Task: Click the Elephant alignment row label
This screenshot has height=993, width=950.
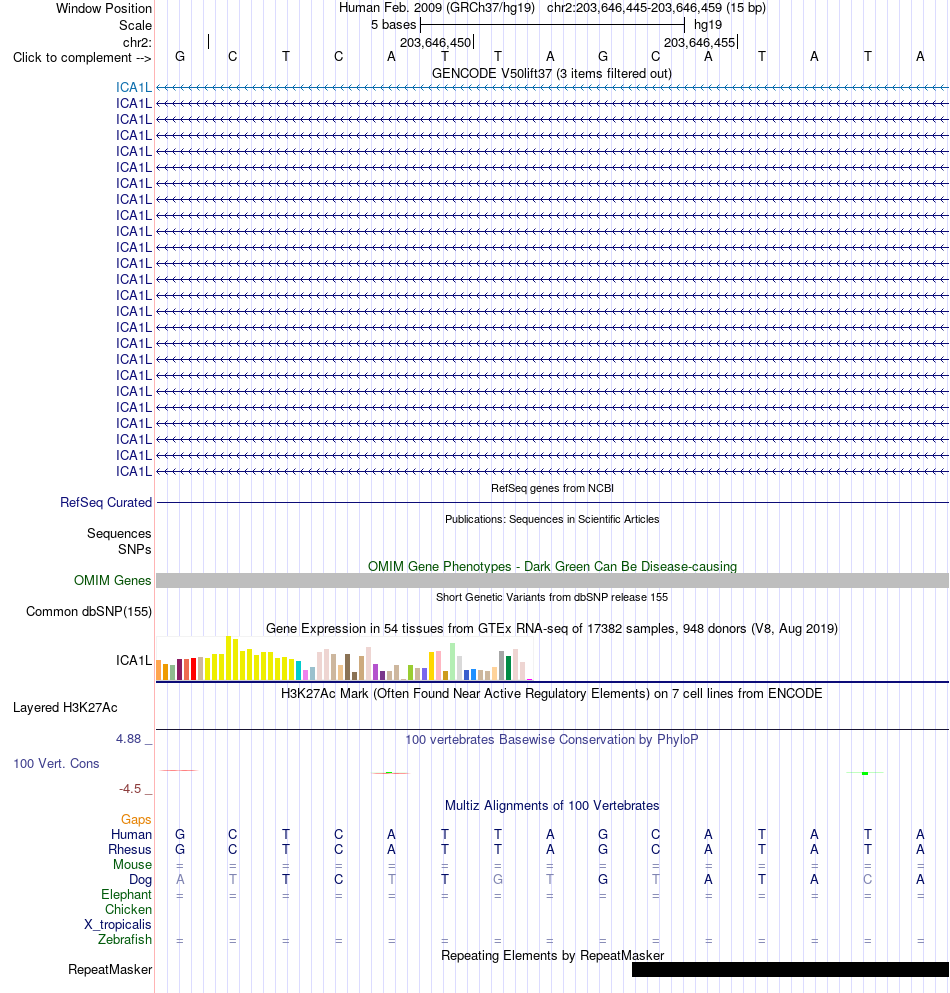Action: [x=127, y=895]
